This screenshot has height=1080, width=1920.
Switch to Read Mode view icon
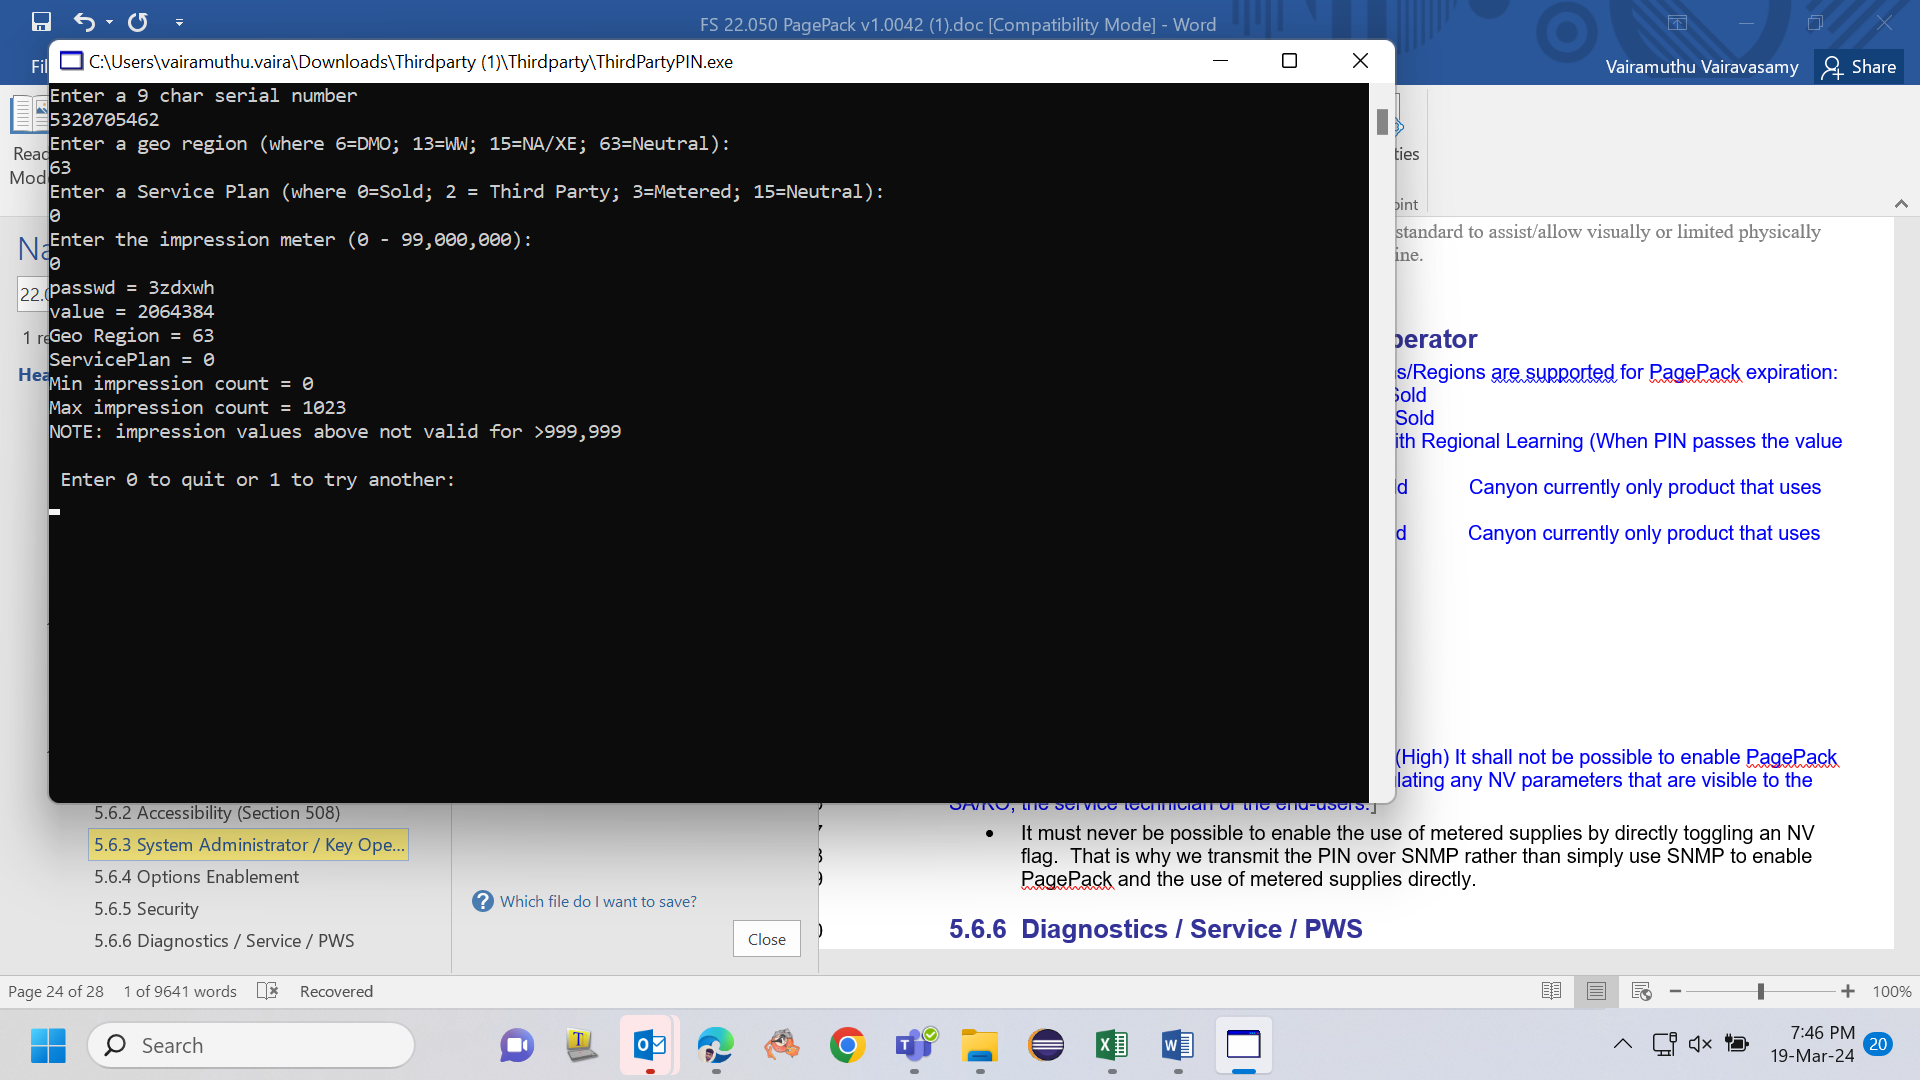coord(1551,991)
